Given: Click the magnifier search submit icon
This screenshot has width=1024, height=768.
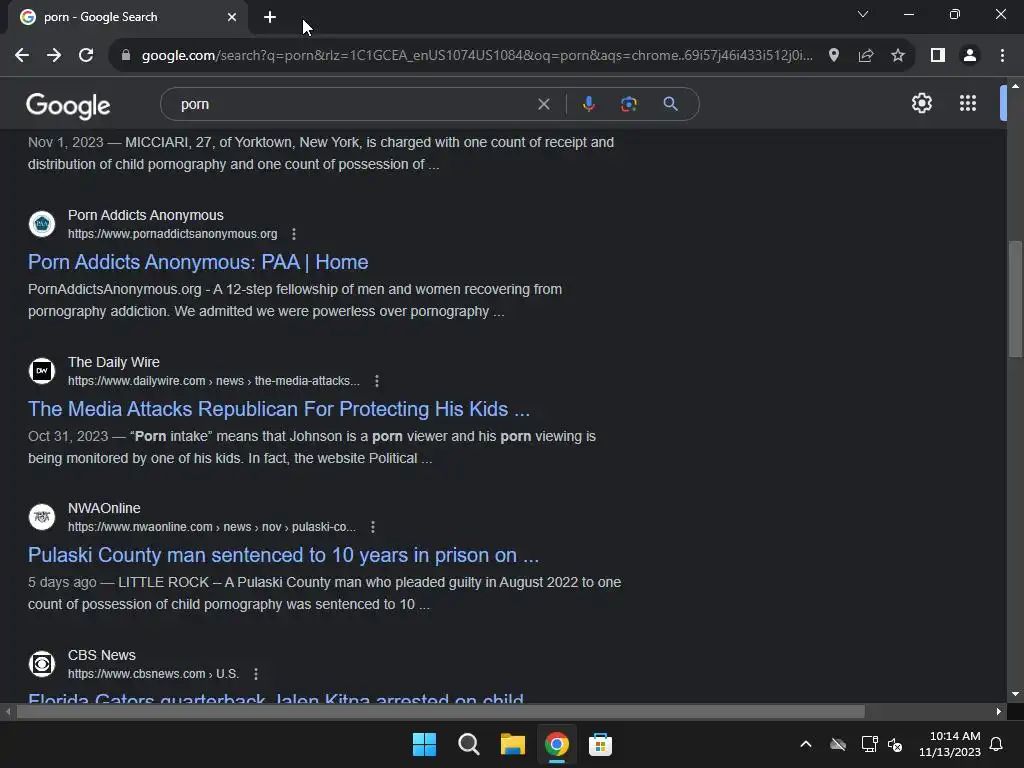Looking at the screenshot, I should tap(671, 104).
